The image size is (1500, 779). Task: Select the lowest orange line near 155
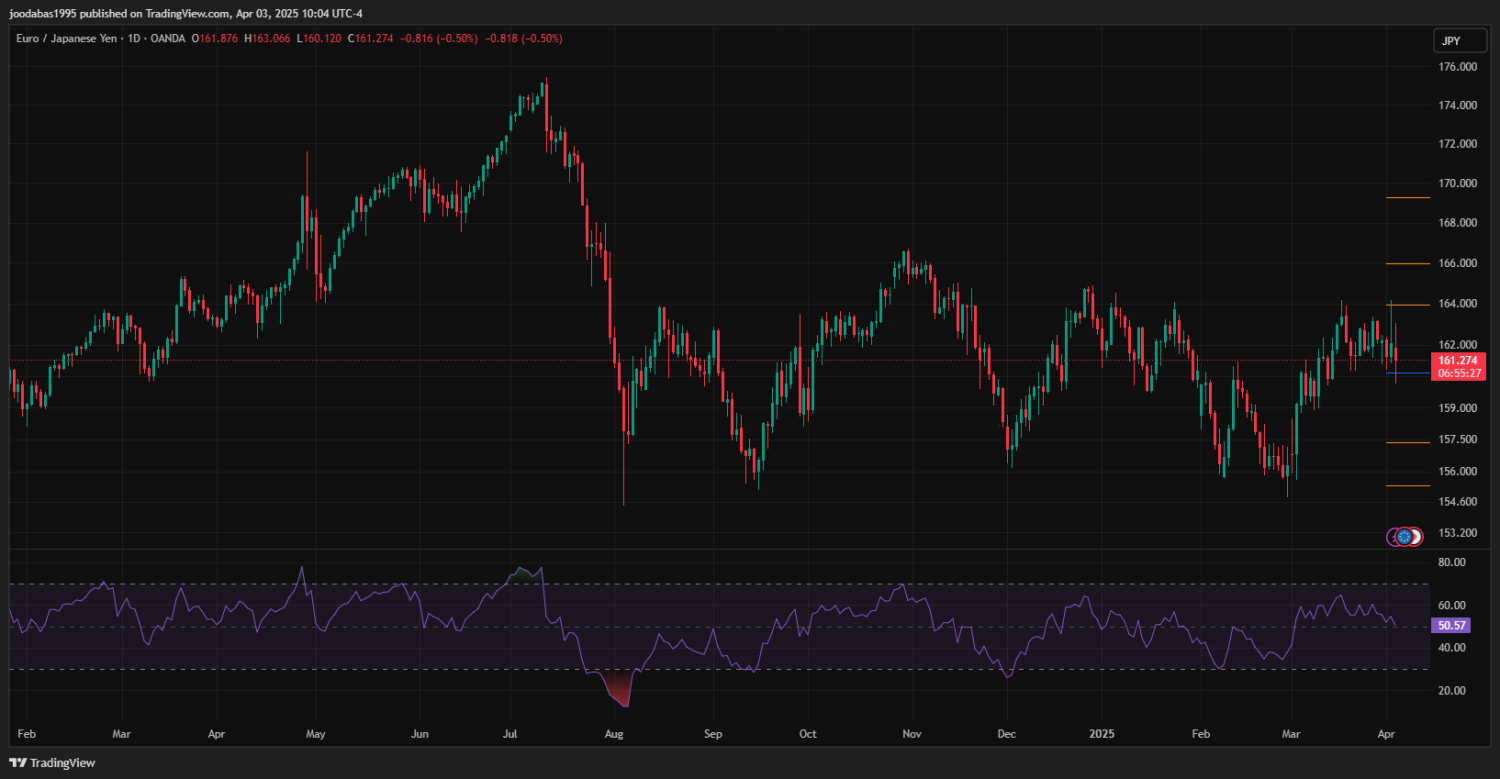point(1407,486)
